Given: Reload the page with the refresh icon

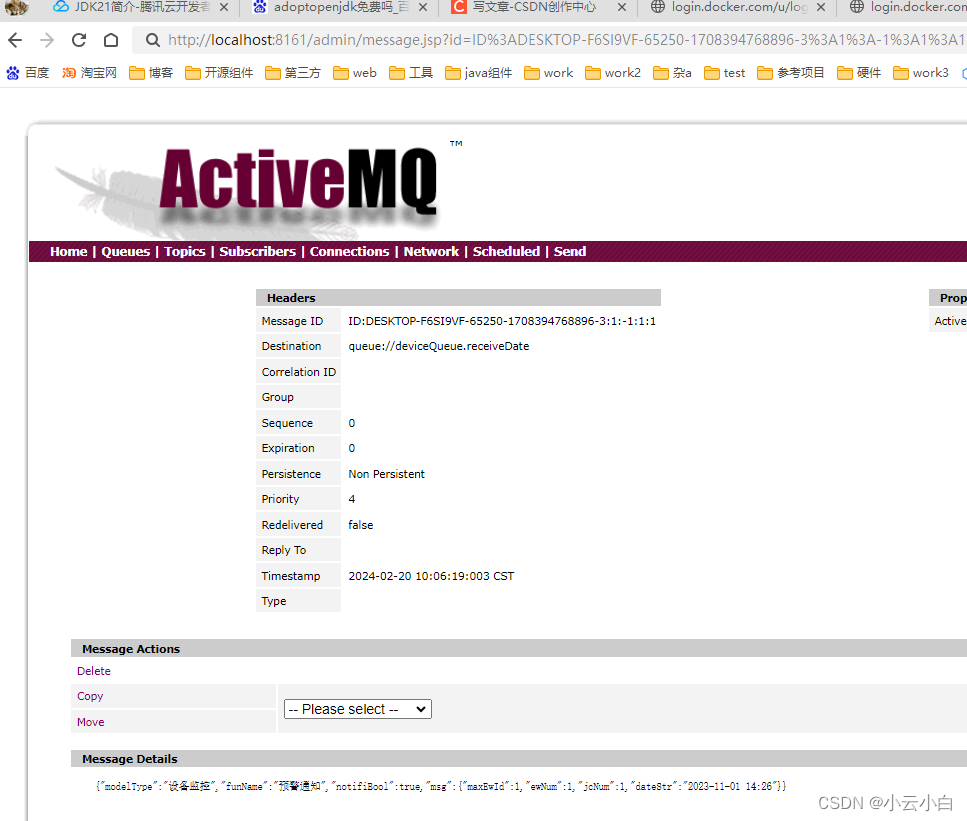Looking at the screenshot, I should point(79,40).
